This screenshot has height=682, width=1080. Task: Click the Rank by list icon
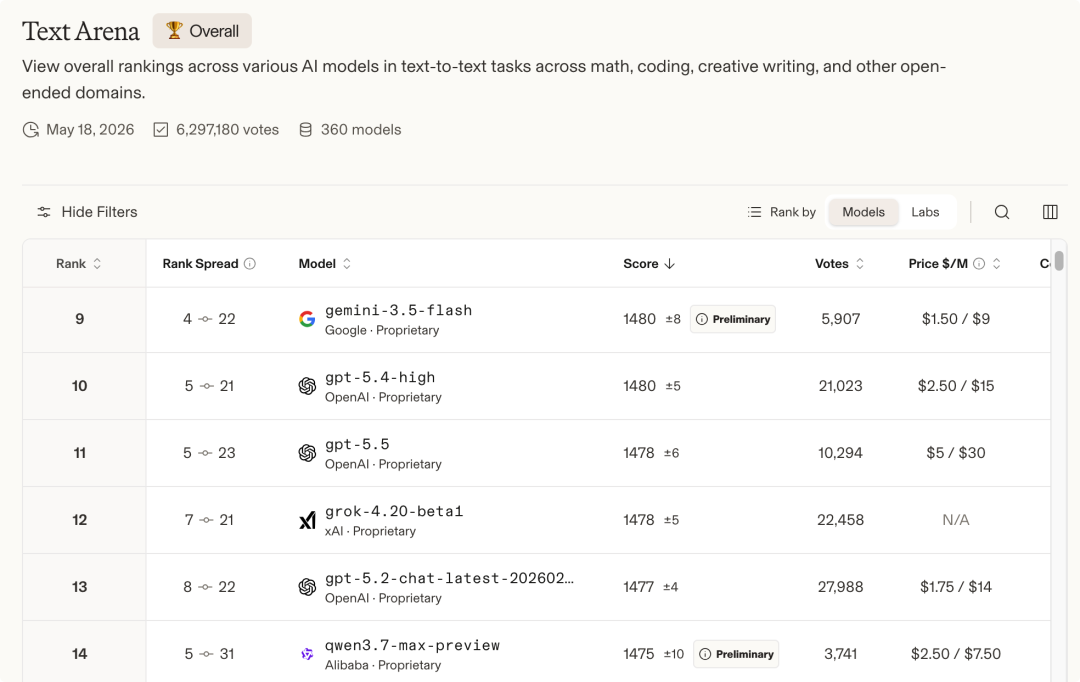755,212
